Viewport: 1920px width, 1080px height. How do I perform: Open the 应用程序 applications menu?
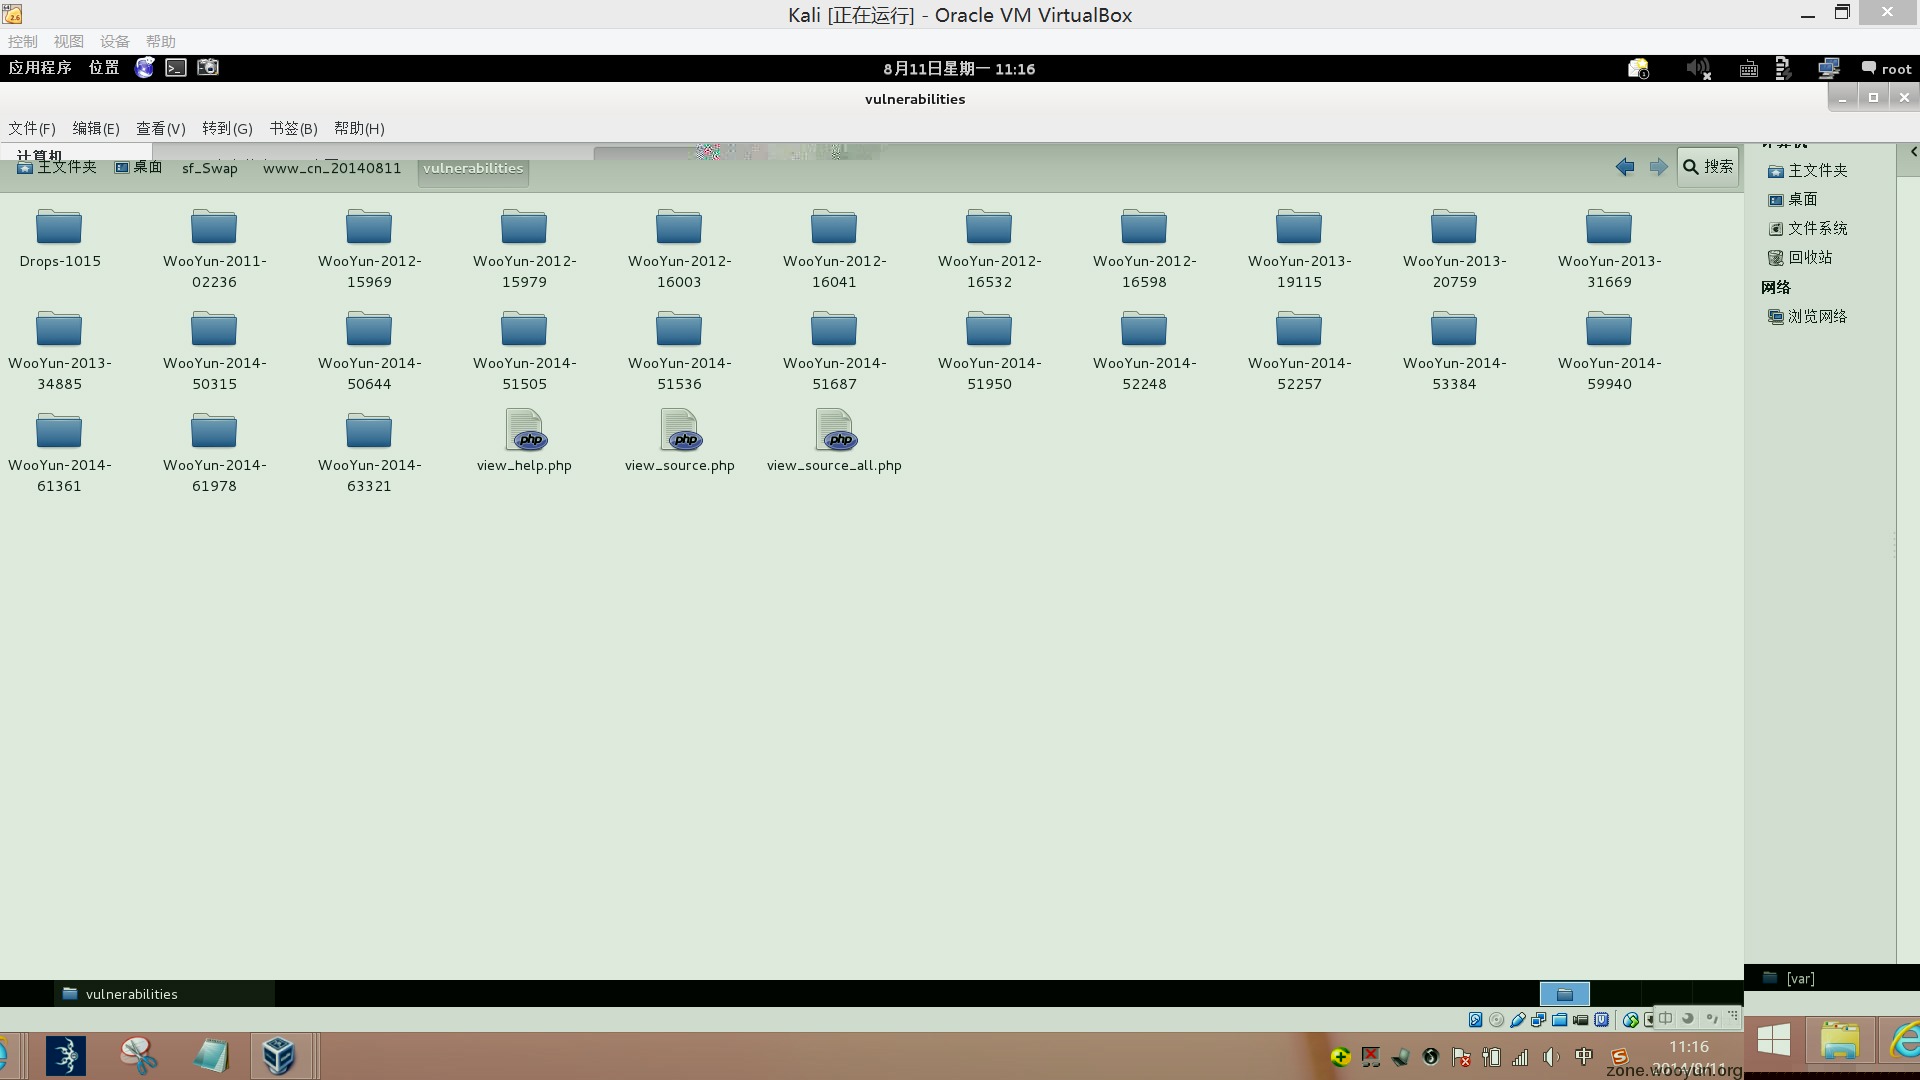tap(40, 68)
